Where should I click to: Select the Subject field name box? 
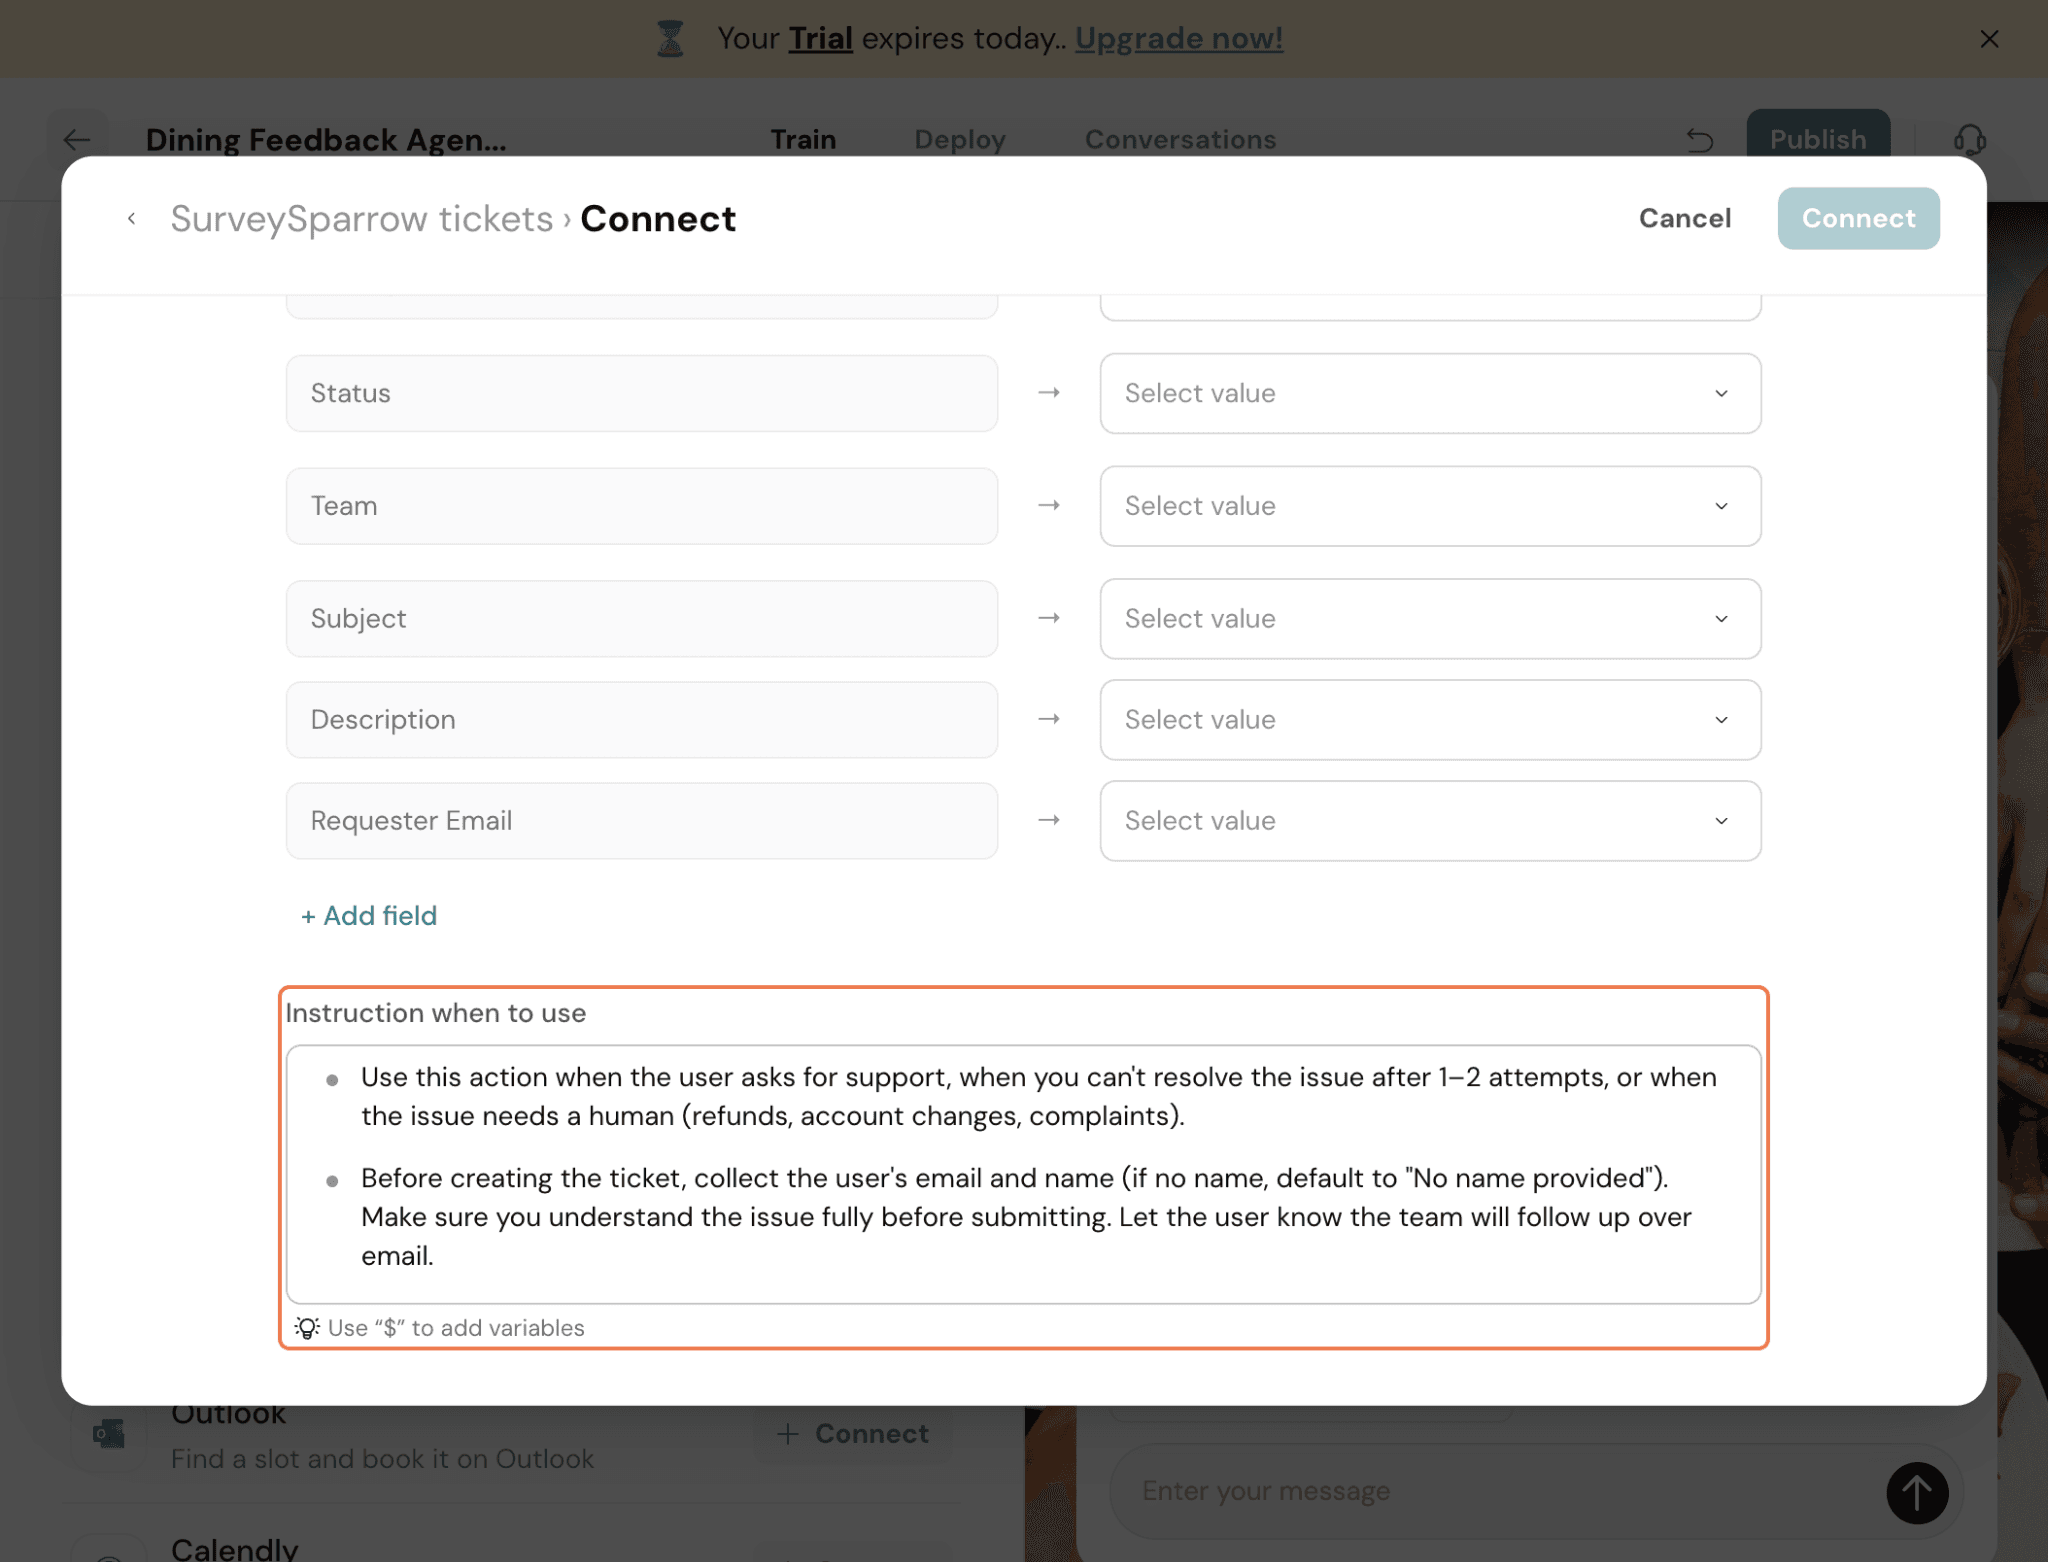coord(642,619)
